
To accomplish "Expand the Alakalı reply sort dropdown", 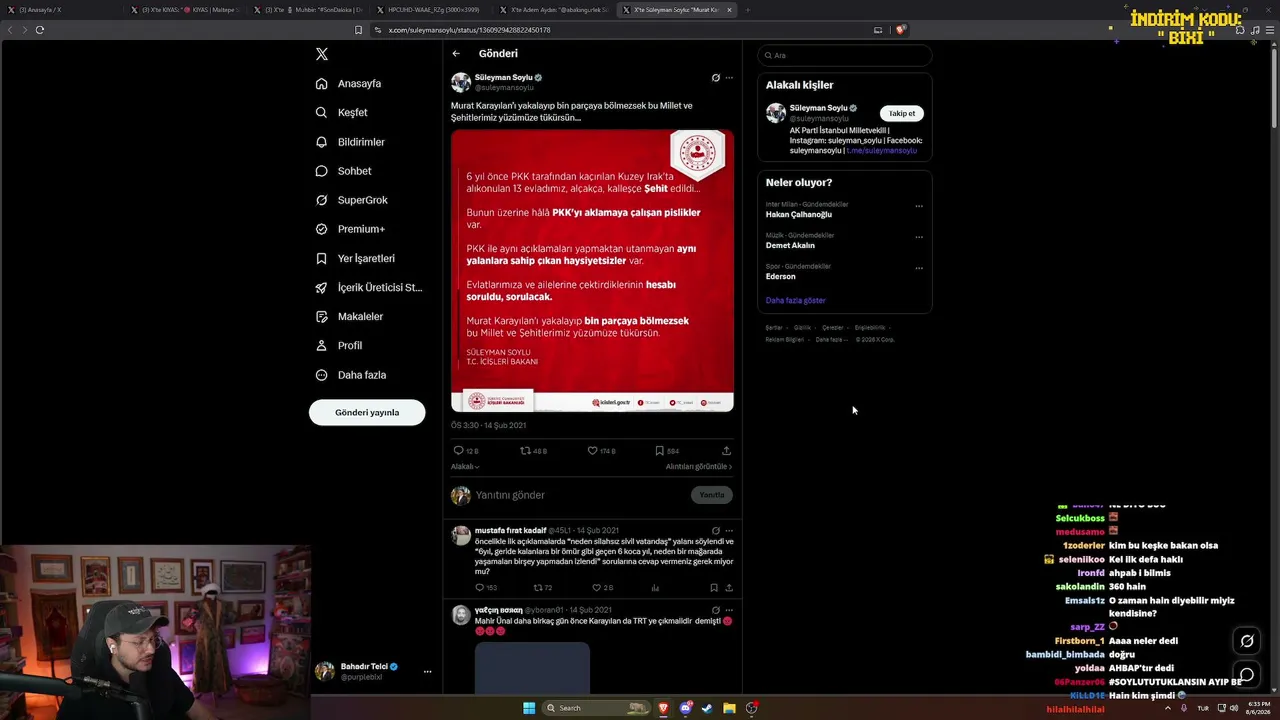I will [x=465, y=467].
